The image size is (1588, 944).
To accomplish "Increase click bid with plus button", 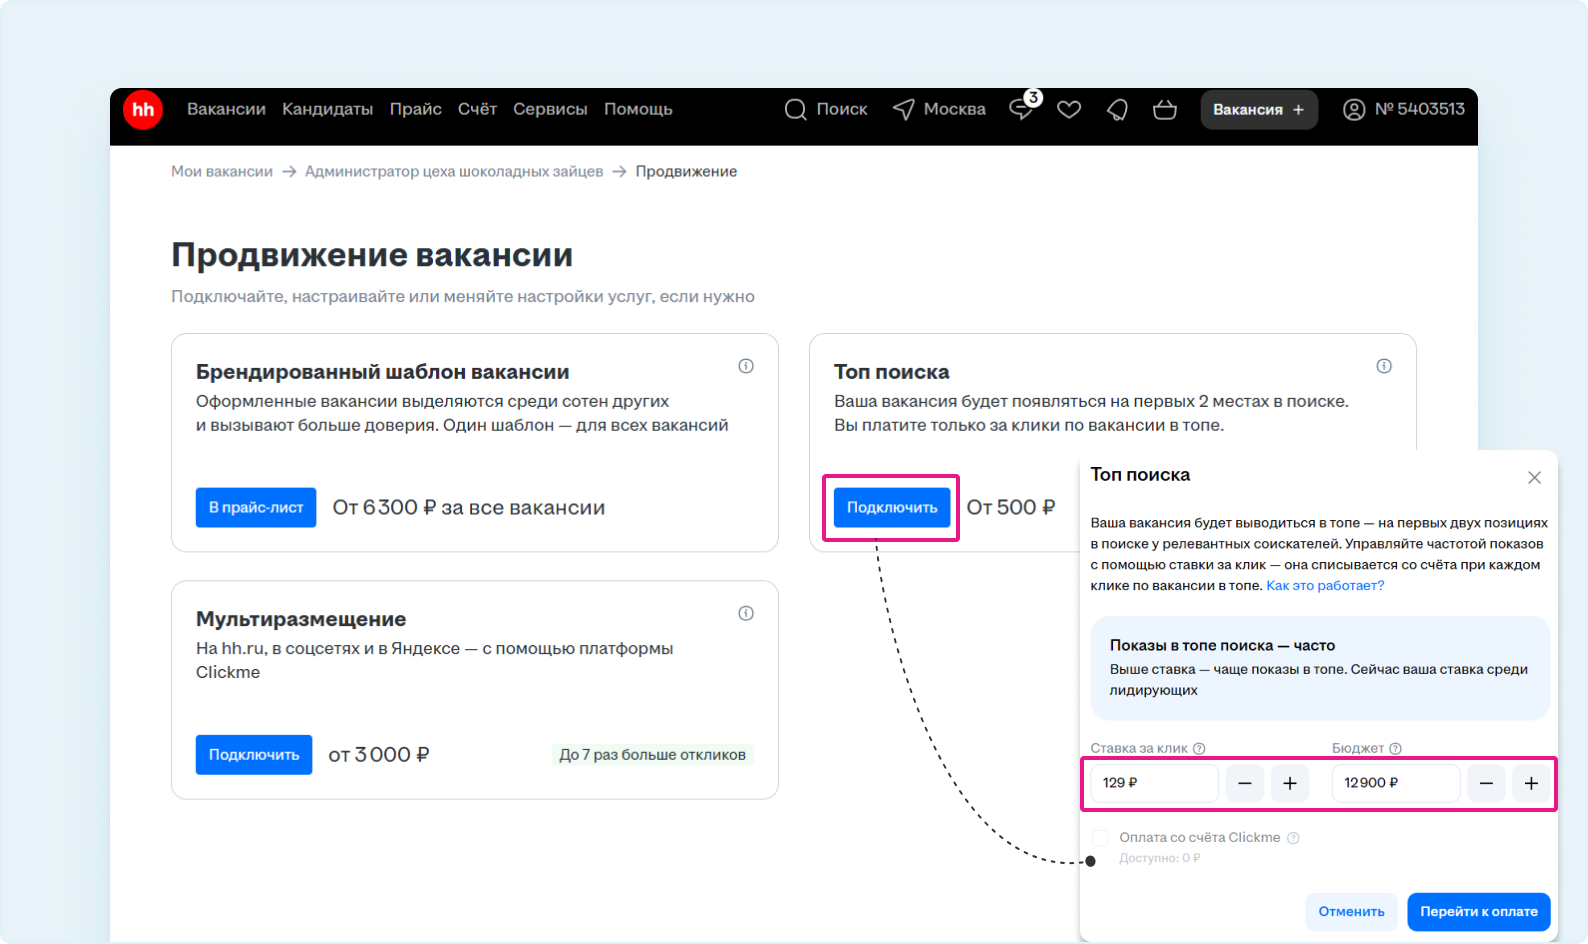I will [1290, 783].
